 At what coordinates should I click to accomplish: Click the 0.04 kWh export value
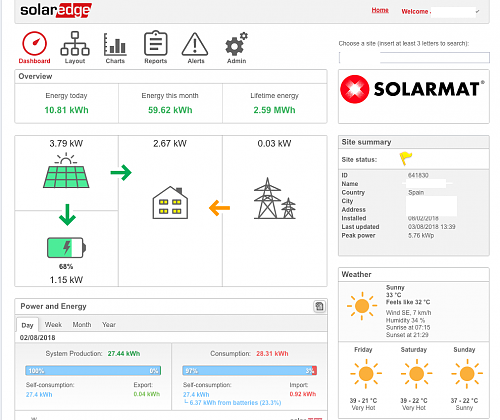point(147,394)
